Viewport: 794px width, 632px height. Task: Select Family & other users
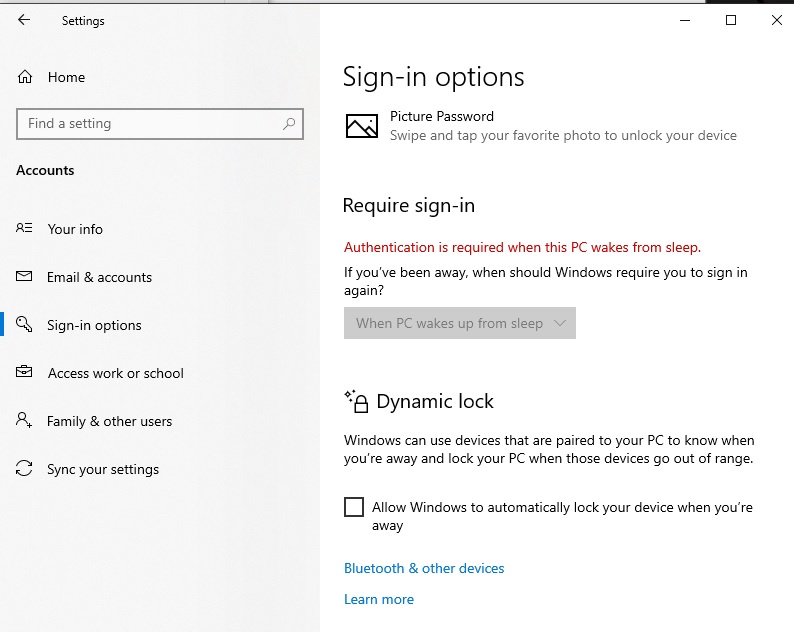[109, 421]
